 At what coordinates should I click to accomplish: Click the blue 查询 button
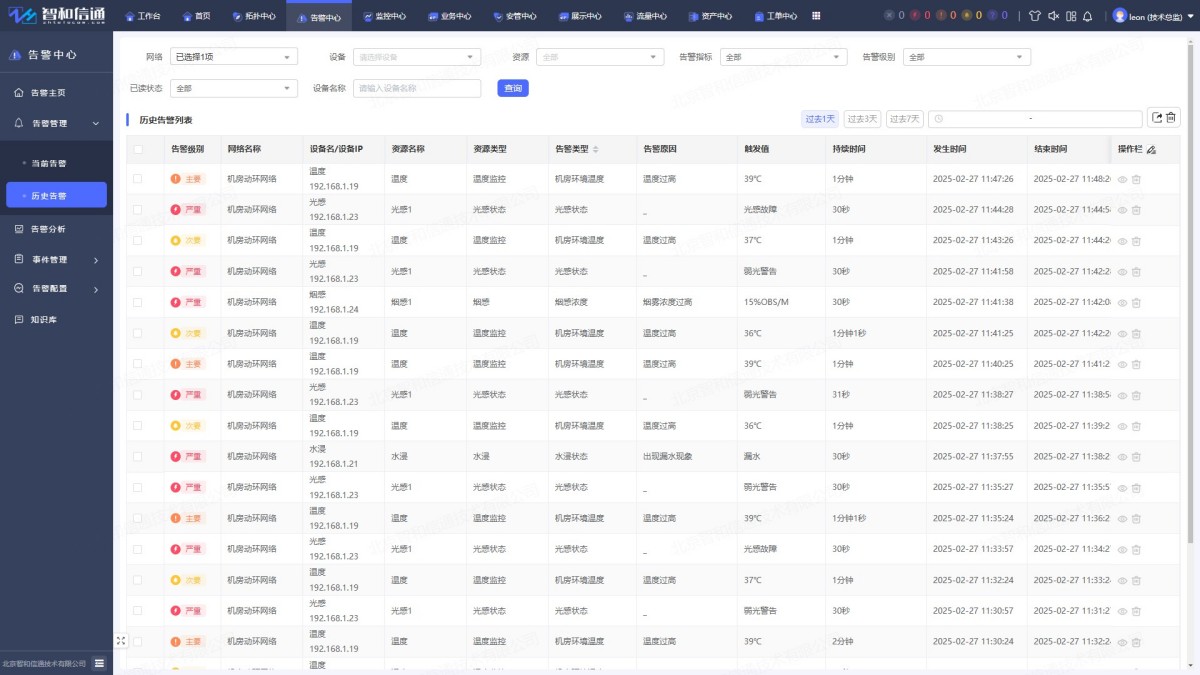coord(513,88)
